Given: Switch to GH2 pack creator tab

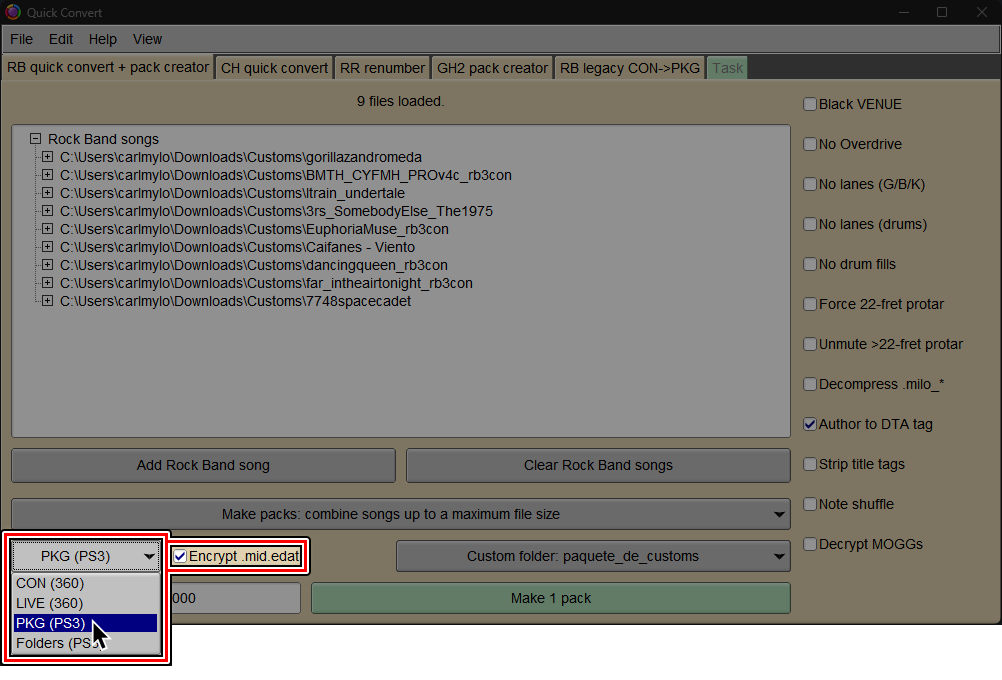Looking at the screenshot, I should click(x=492, y=68).
